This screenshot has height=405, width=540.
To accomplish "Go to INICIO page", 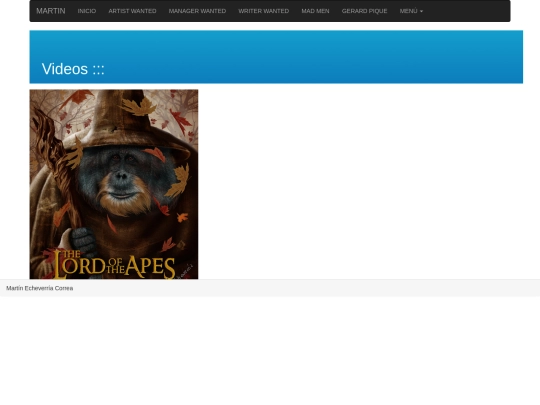I will pos(87,11).
